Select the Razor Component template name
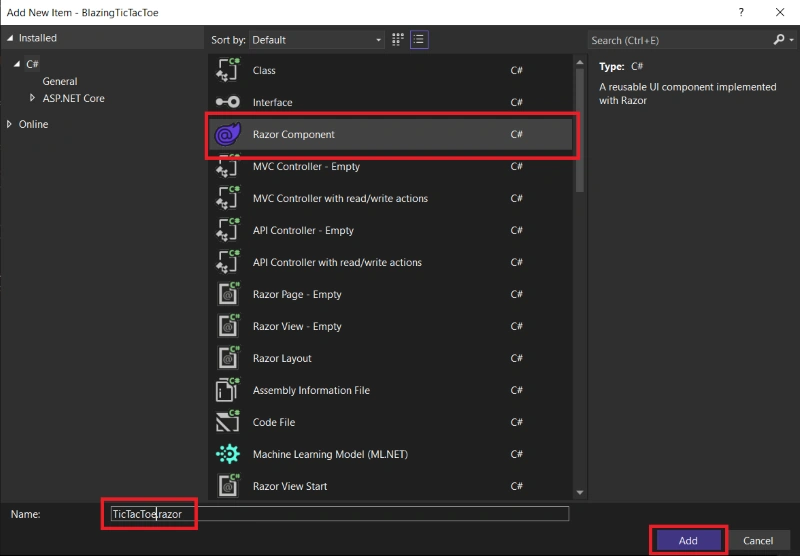 [x=294, y=134]
